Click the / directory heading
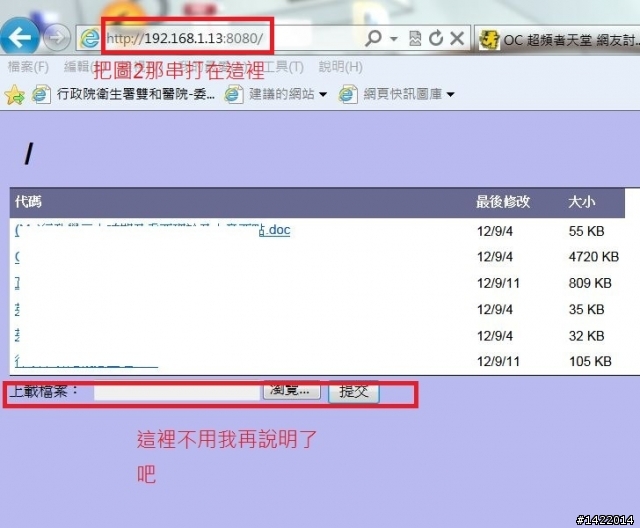The width and height of the screenshot is (640, 528). tap(28, 154)
